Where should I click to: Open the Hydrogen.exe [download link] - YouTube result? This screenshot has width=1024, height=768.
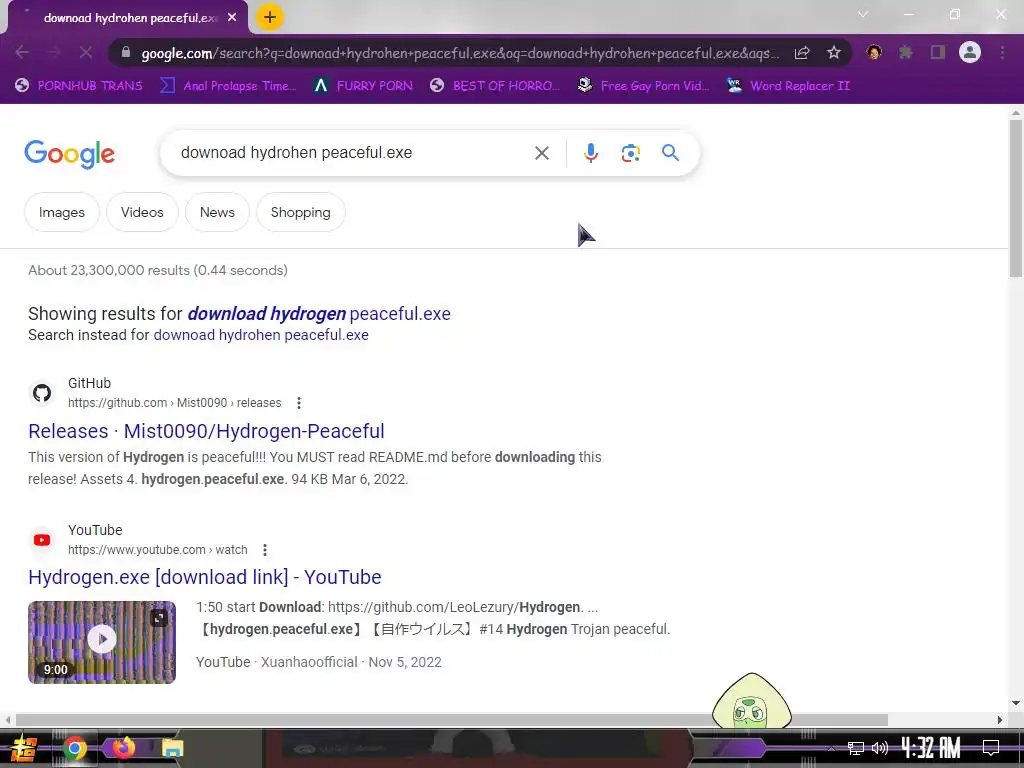(204, 577)
